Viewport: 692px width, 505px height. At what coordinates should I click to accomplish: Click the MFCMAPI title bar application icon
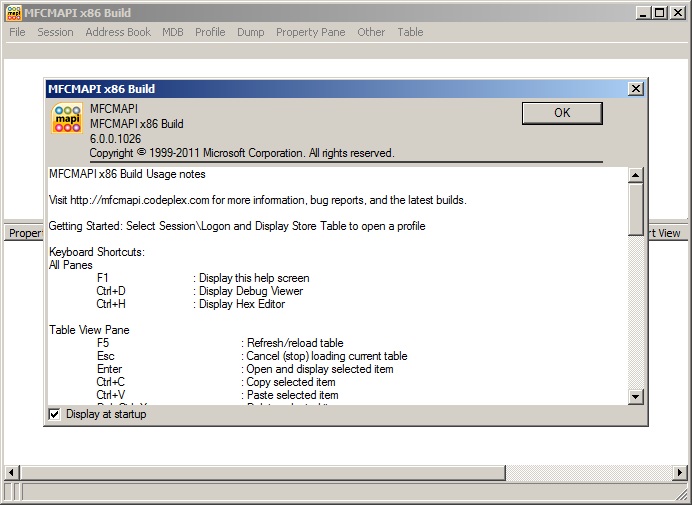pos(14,13)
